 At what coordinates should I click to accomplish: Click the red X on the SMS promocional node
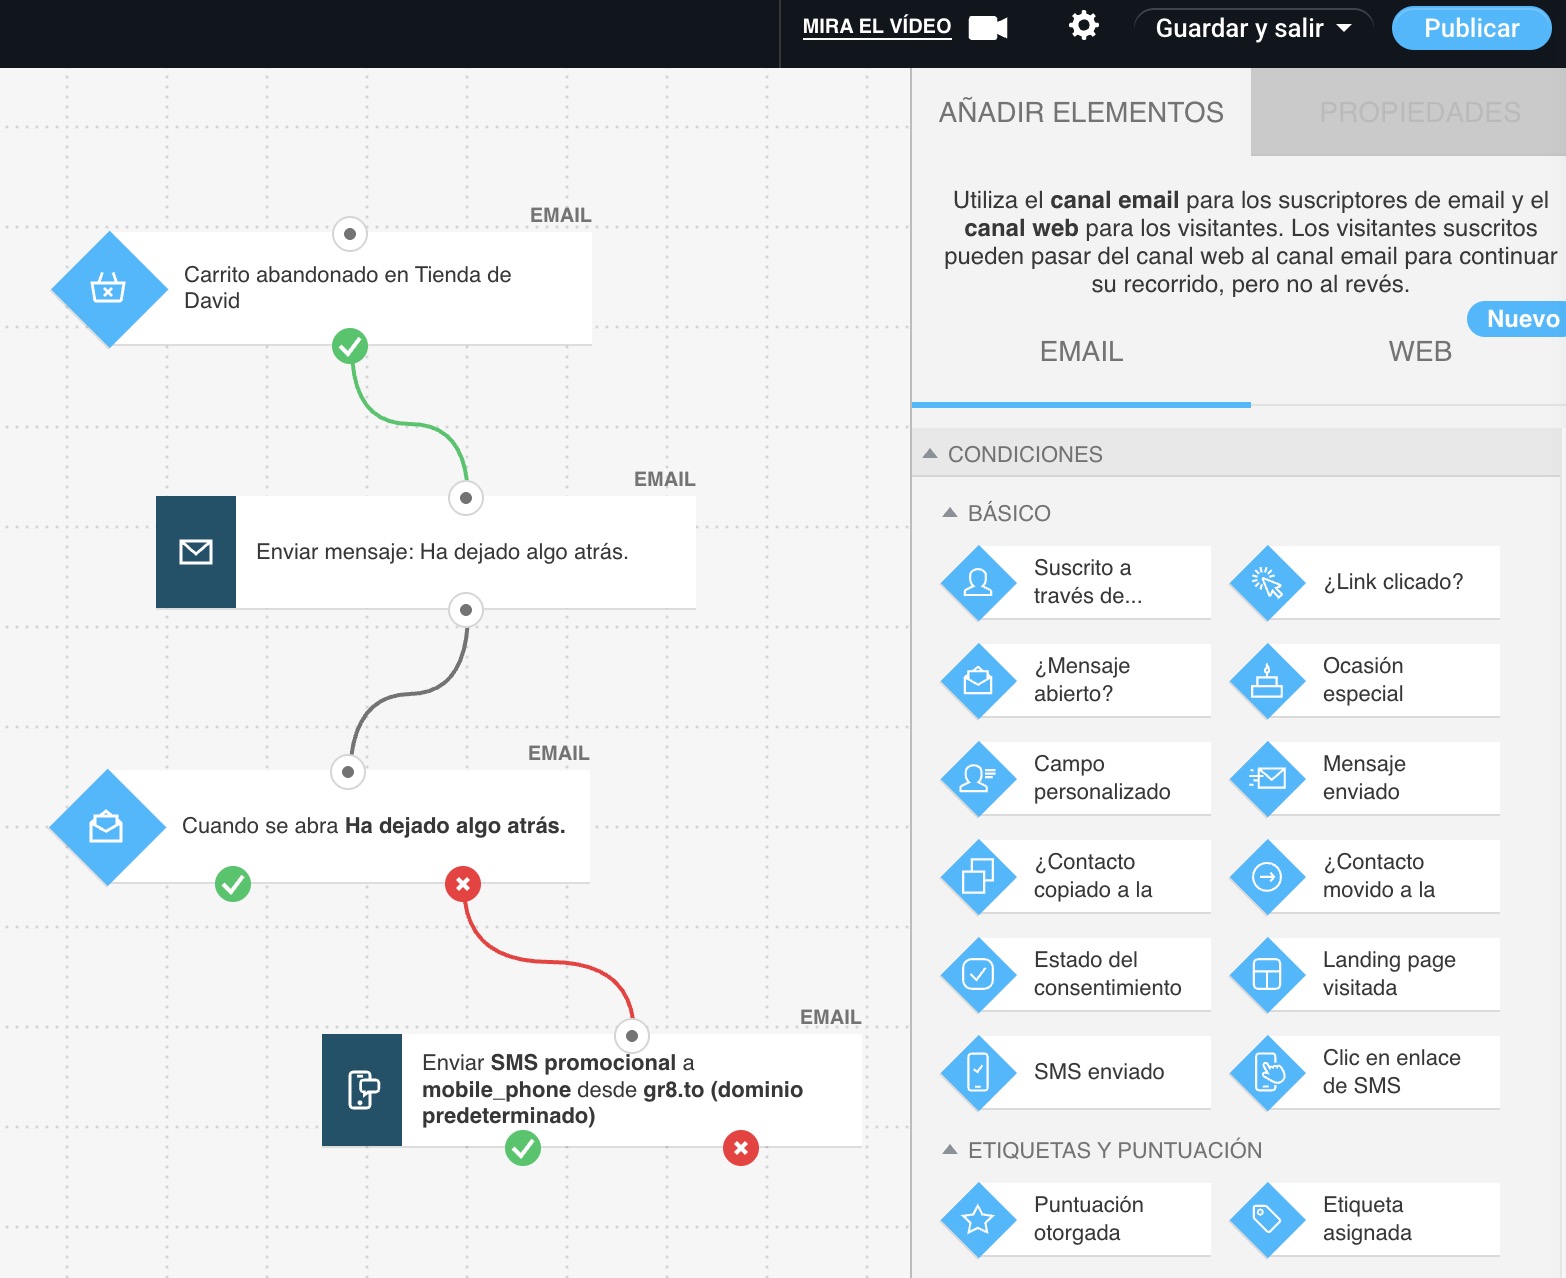tap(740, 1149)
